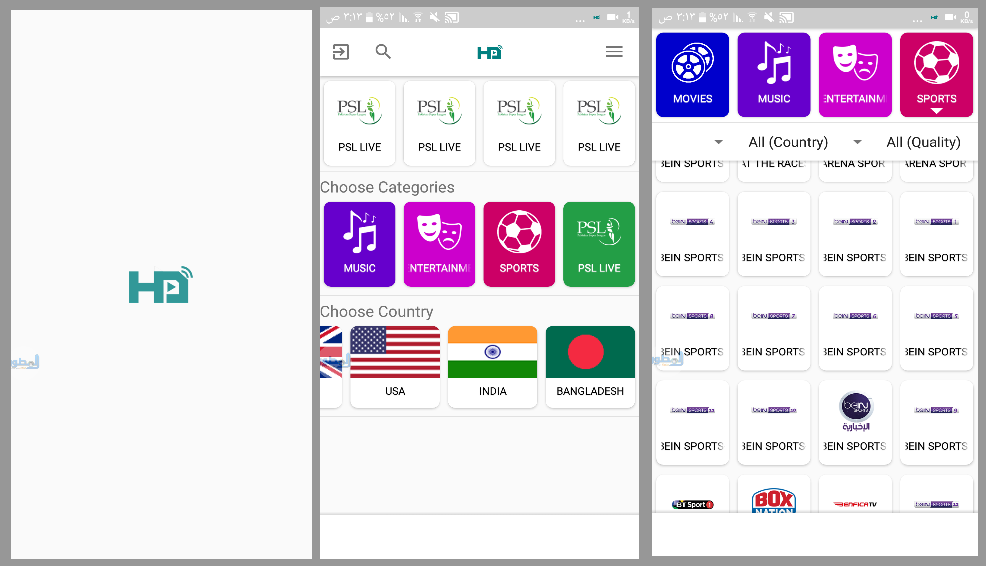986x566 pixels.
Task: Open Music tile under Choose Categories
Action: [359, 244]
